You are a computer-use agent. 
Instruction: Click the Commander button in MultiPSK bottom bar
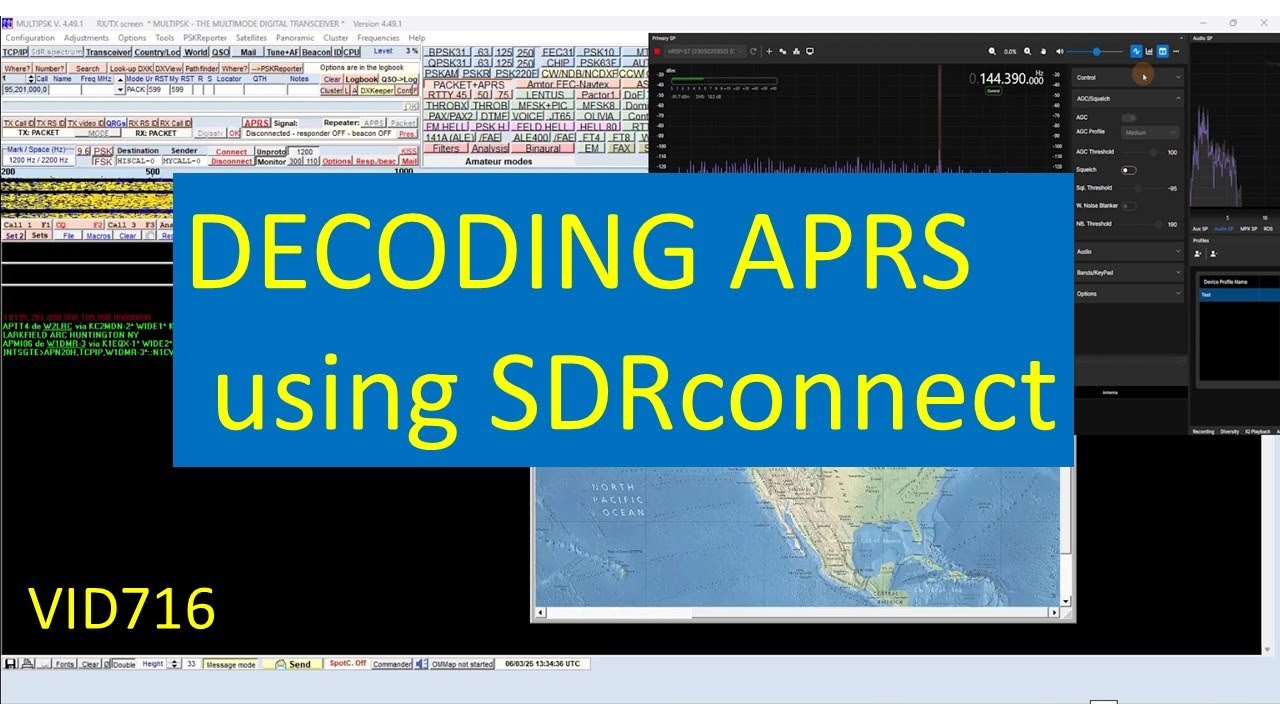click(392, 663)
